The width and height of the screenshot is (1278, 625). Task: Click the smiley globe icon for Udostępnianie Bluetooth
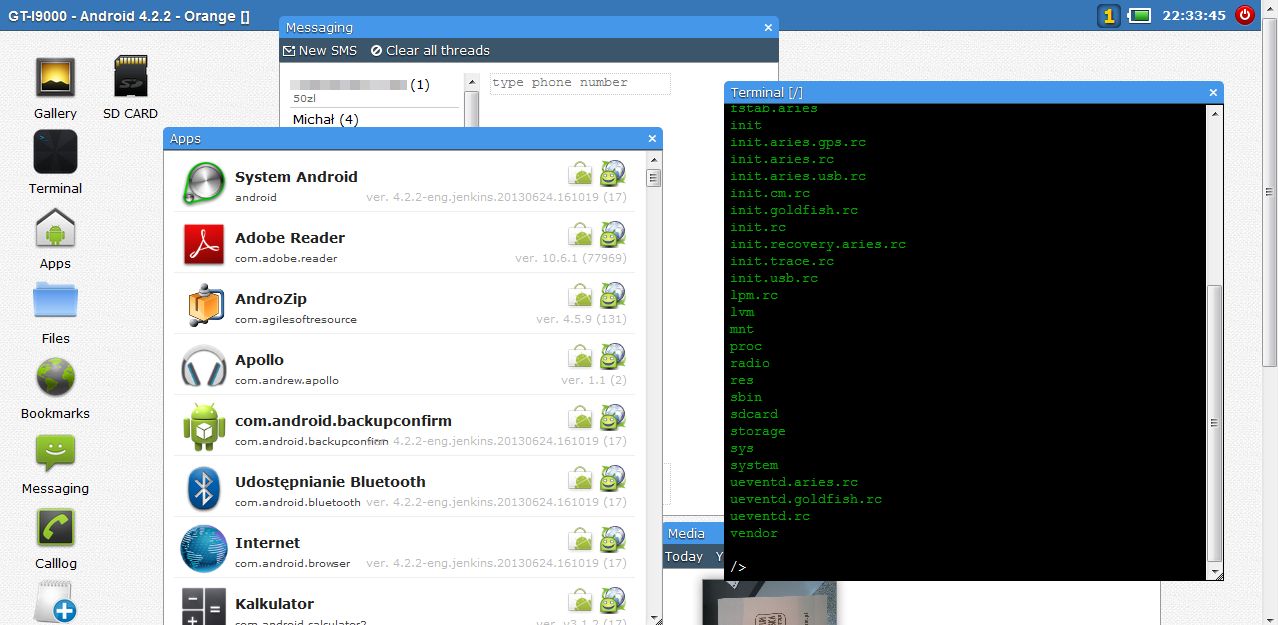613,478
